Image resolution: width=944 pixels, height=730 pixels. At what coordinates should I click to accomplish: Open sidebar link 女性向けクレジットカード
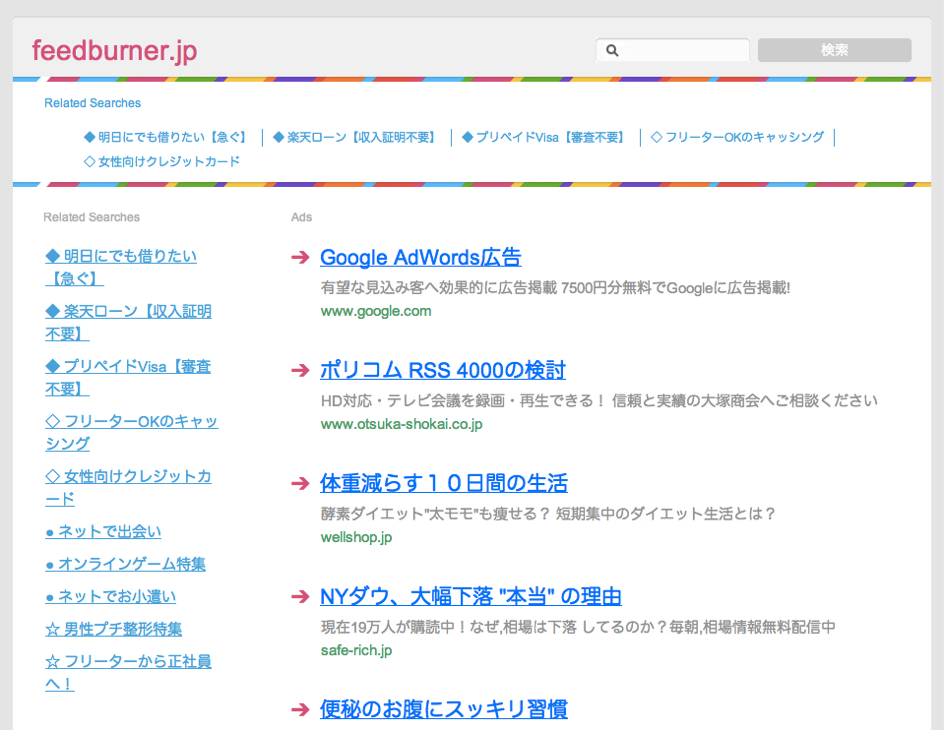[x=128, y=487]
